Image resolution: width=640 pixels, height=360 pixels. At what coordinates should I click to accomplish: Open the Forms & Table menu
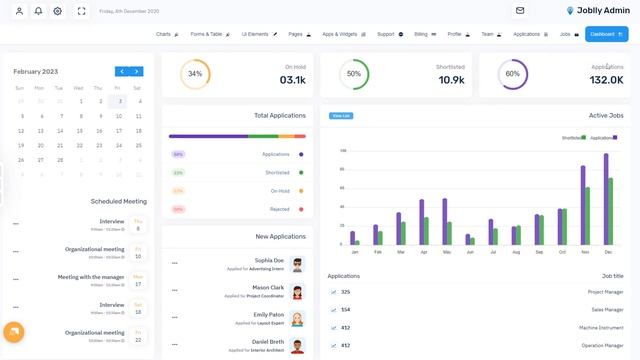210,34
